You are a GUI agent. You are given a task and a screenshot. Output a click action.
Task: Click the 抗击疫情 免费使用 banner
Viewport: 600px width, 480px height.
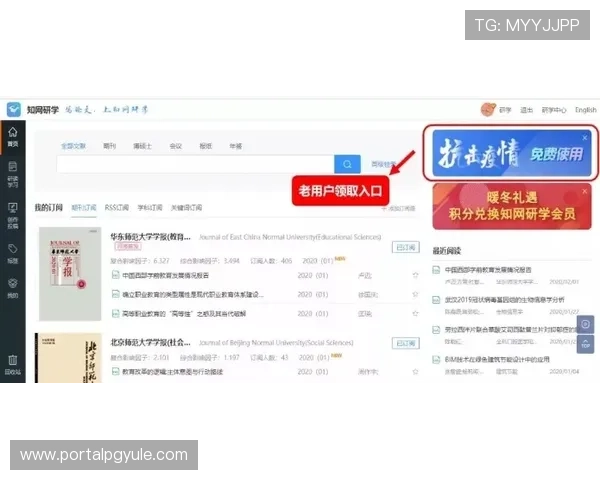click(x=512, y=153)
